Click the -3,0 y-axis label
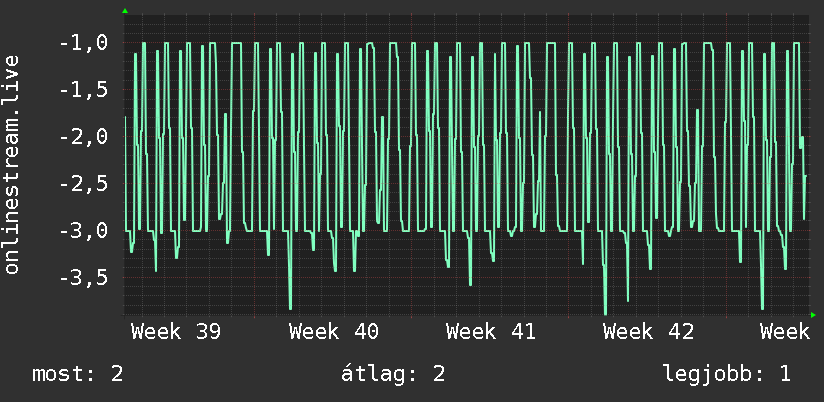The width and height of the screenshot is (824, 402). tap(84, 231)
